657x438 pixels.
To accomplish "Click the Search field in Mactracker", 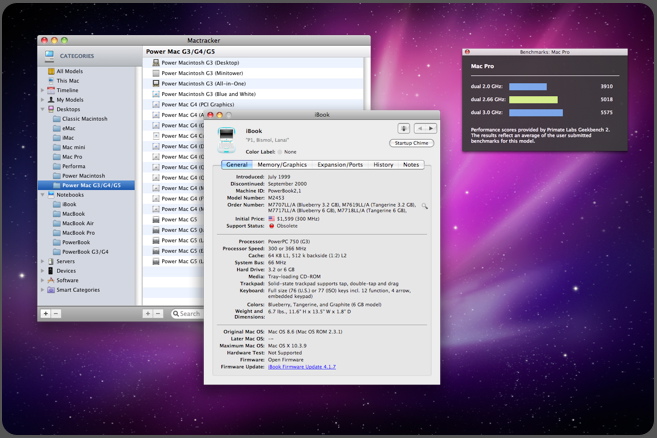I will (187, 314).
